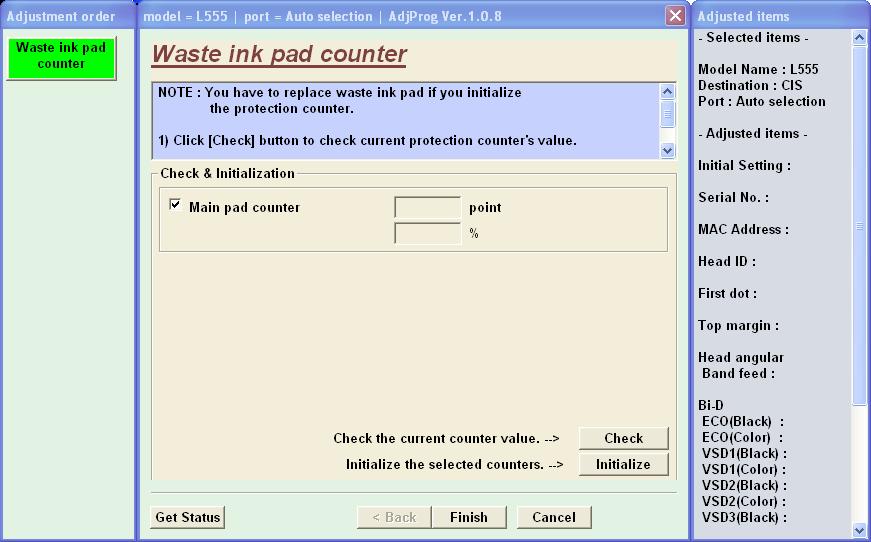The height and width of the screenshot is (542, 871).
Task: Go to previous step with Back button
Action: (394, 517)
